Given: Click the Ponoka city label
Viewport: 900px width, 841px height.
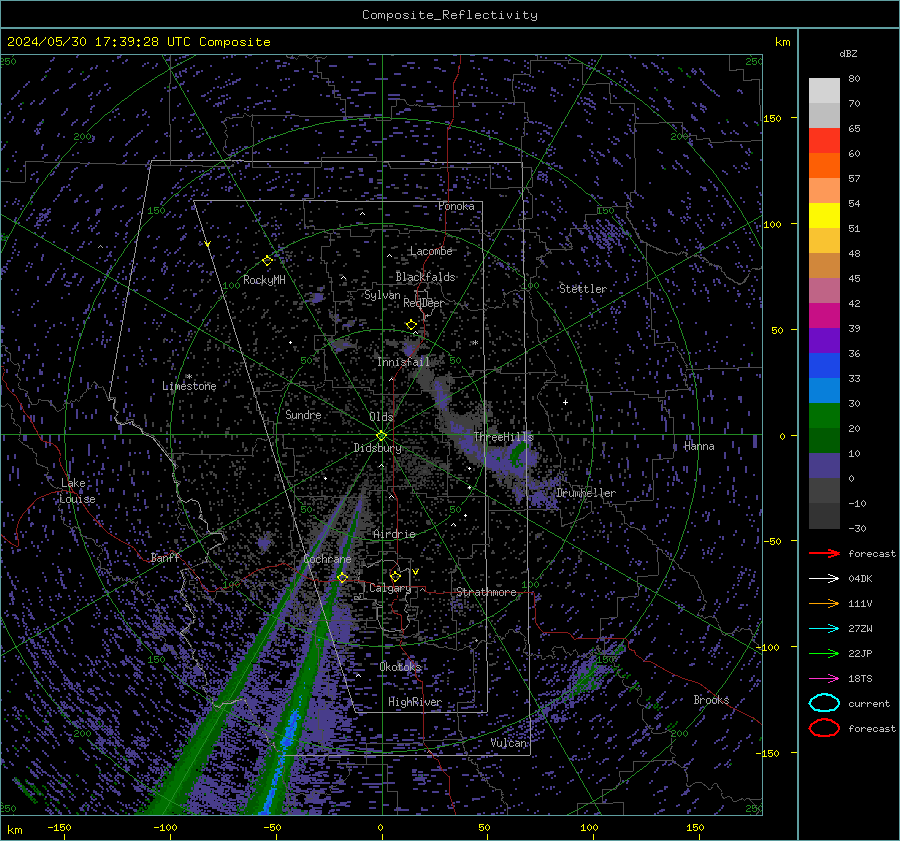Looking at the screenshot, I should (x=456, y=206).
